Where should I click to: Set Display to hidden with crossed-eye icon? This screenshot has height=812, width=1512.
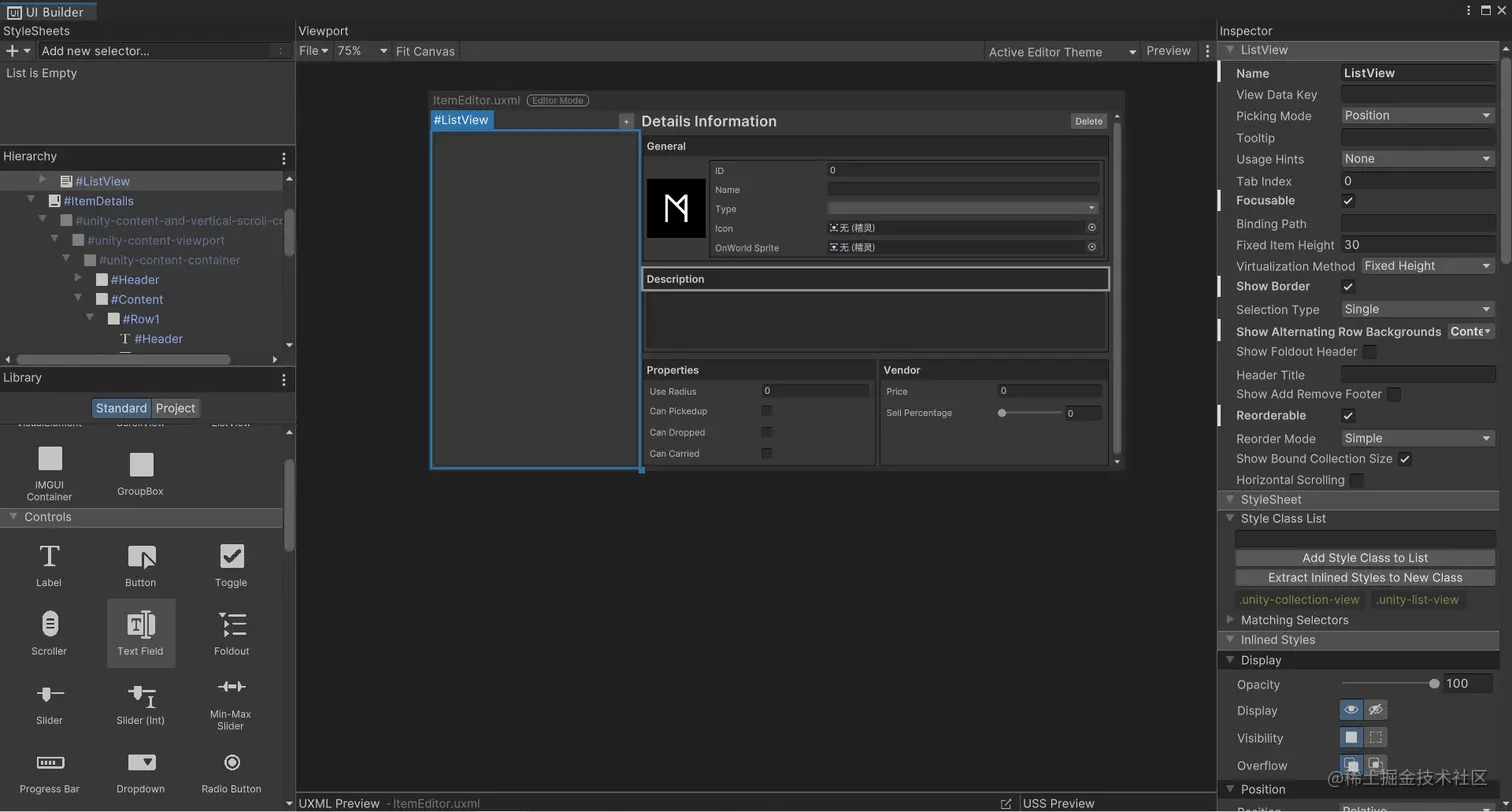point(1376,710)
